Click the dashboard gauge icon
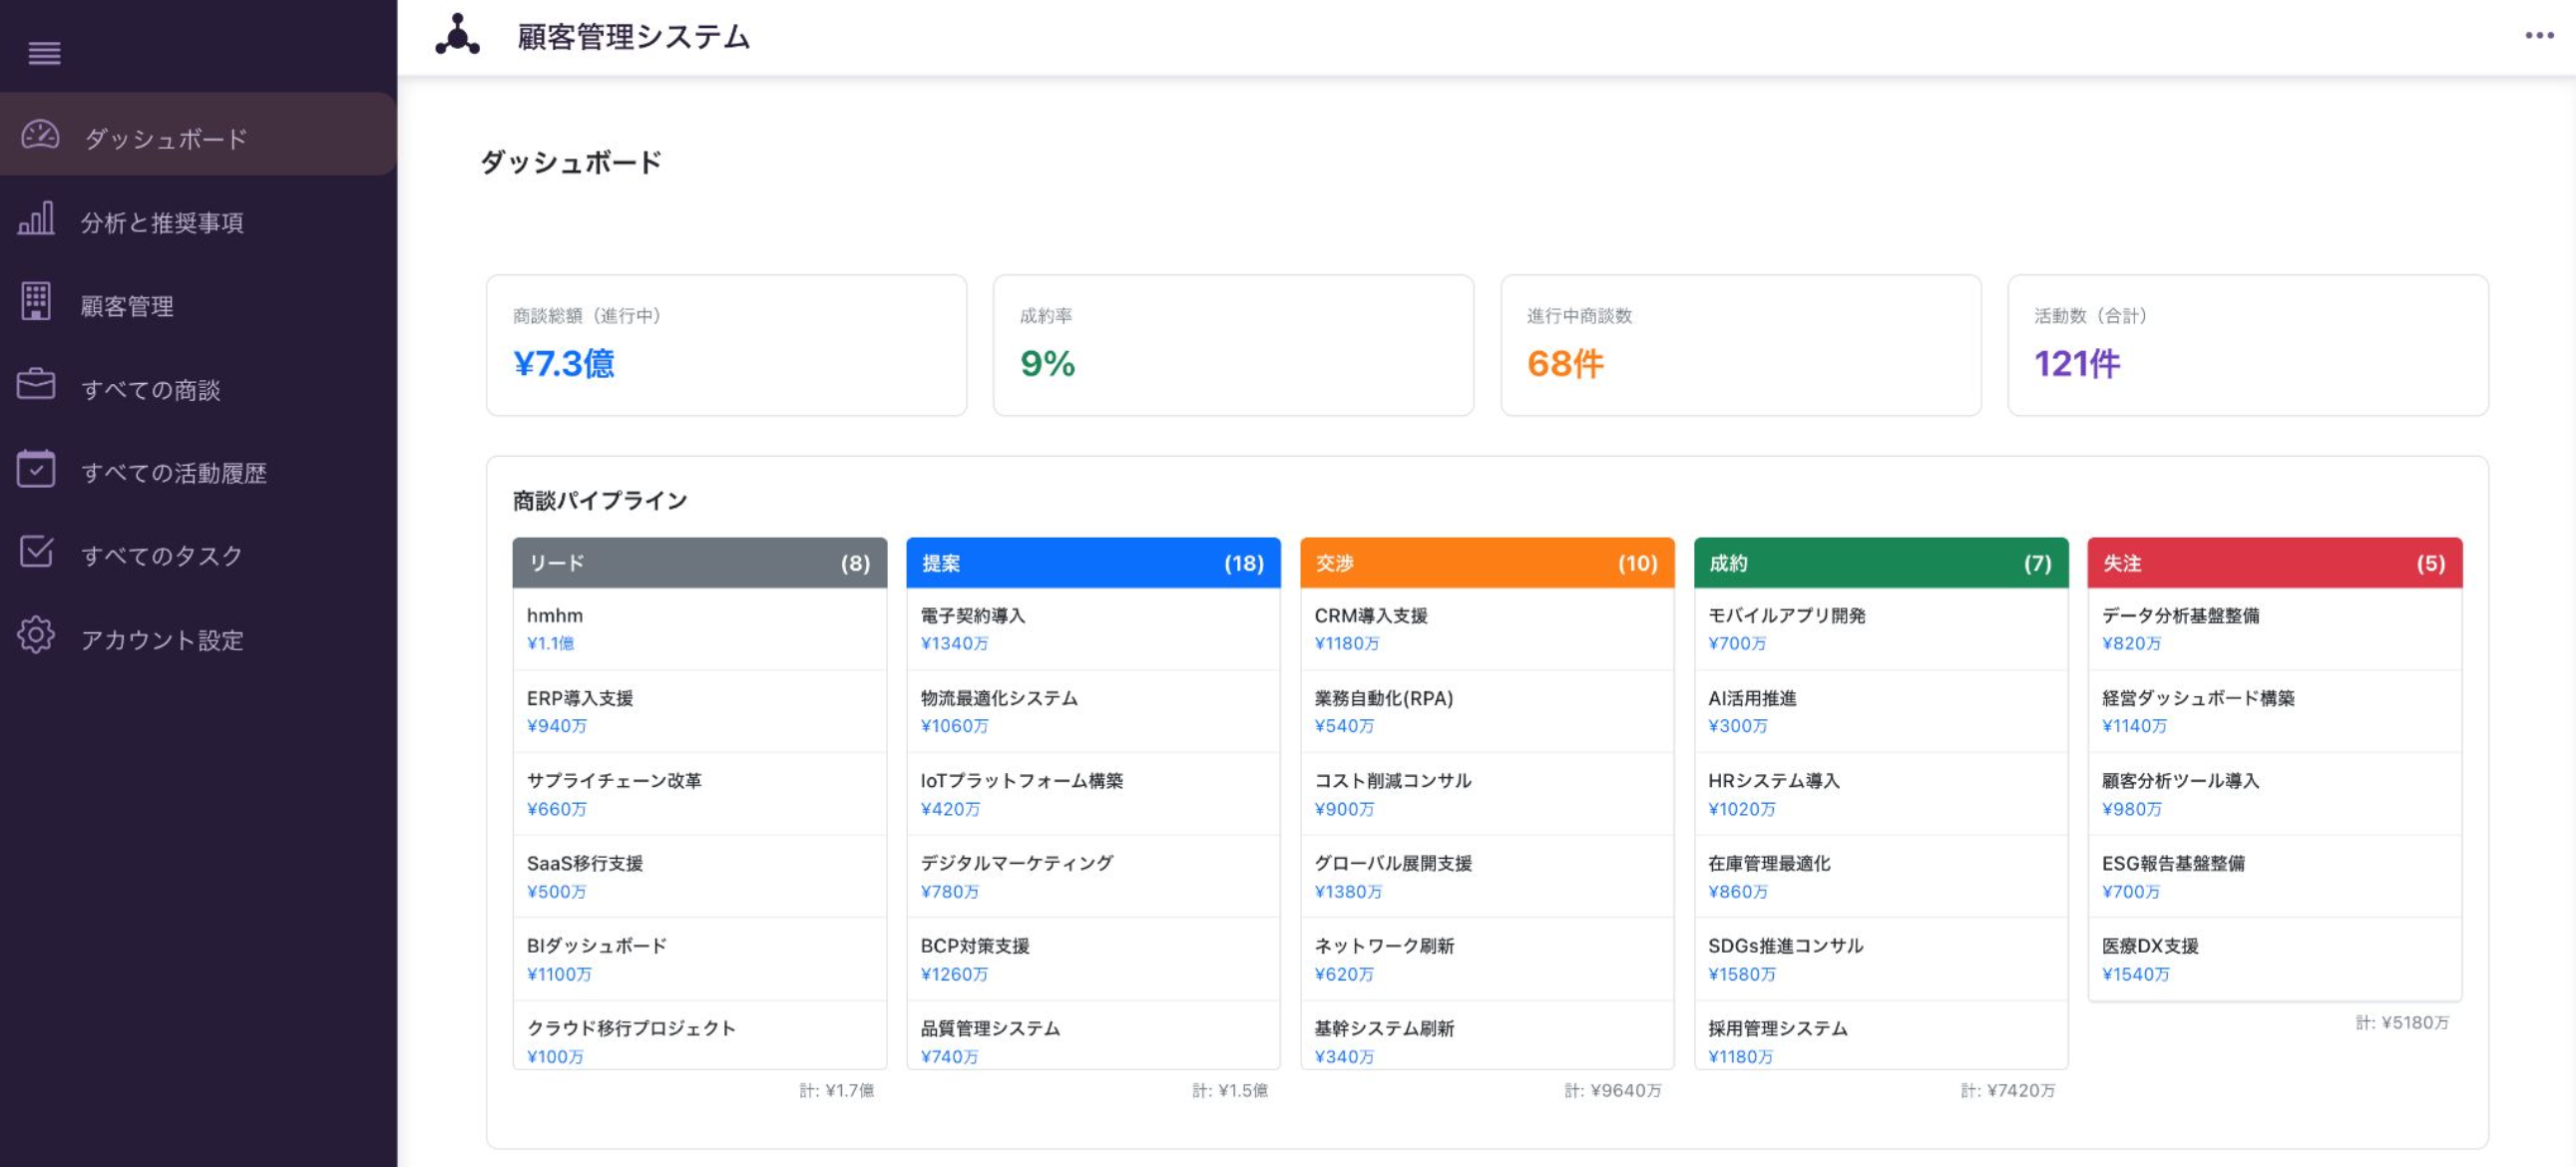Screen dimensions: 2576x1167 click(41, 135)
